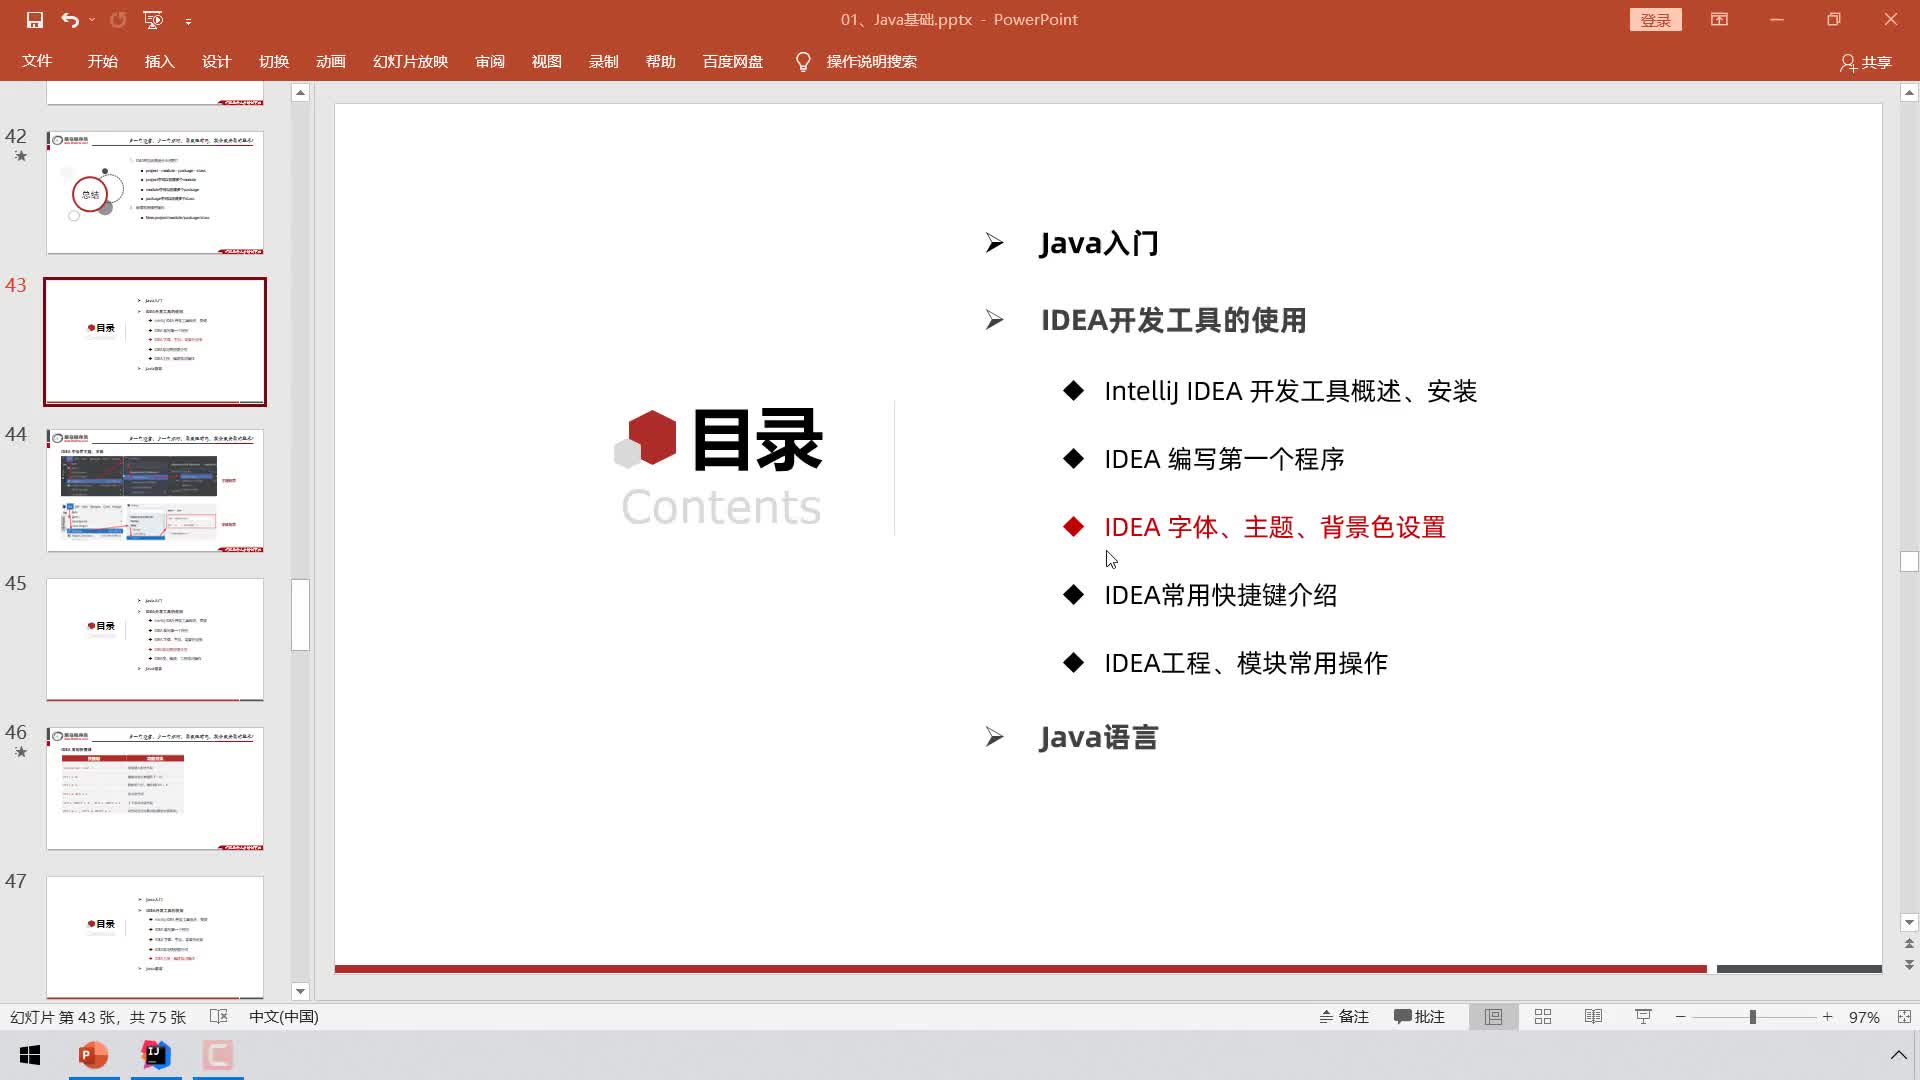Image resolution: width=1920 pixels, height=1080 pixels.
Task: Open the 帮助 ribbon tab
Action: (x=660, y=61)
